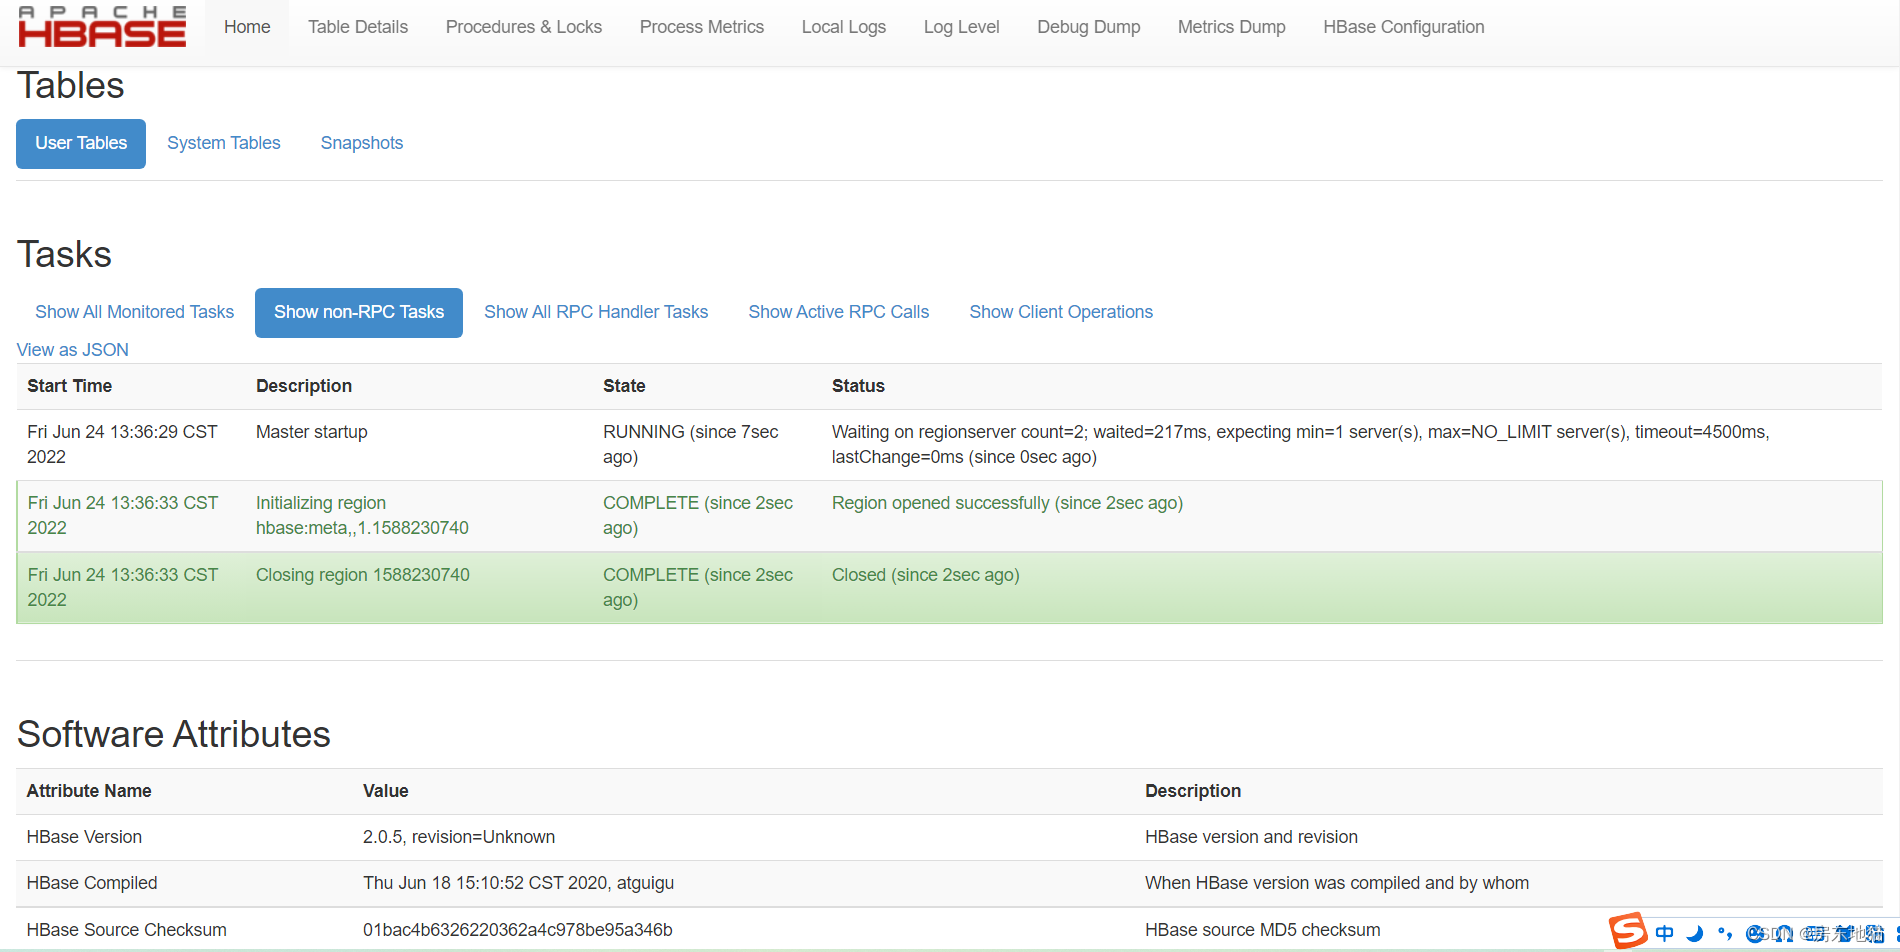
Task: Click the Status column header
Action: [858, 386]
